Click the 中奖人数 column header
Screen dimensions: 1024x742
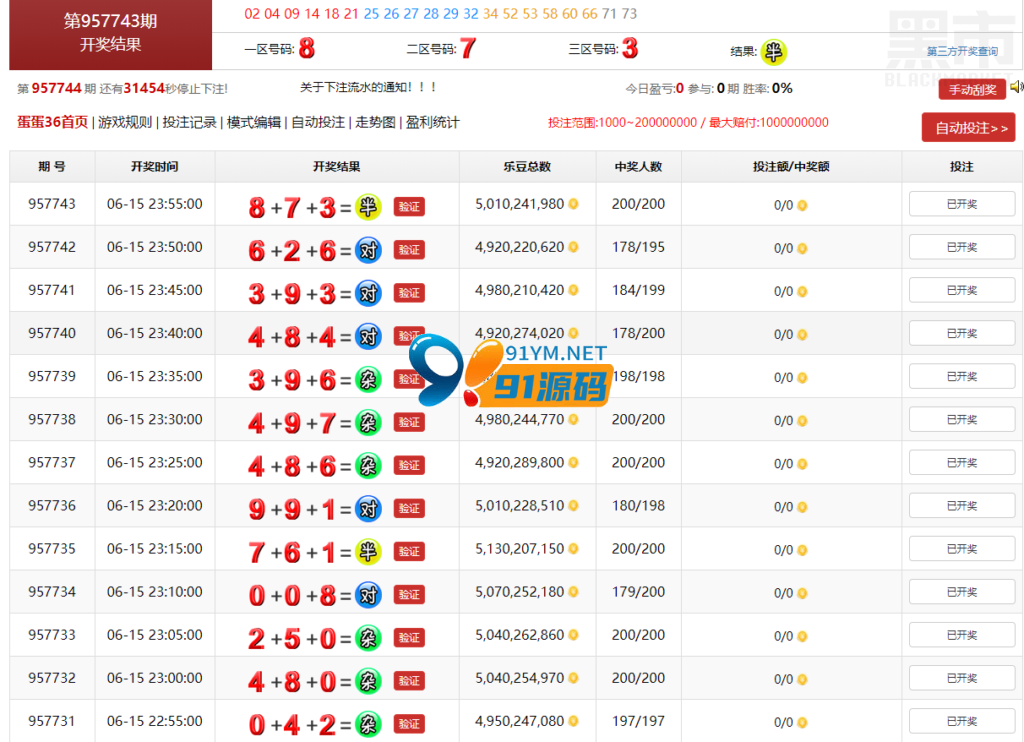638,167
